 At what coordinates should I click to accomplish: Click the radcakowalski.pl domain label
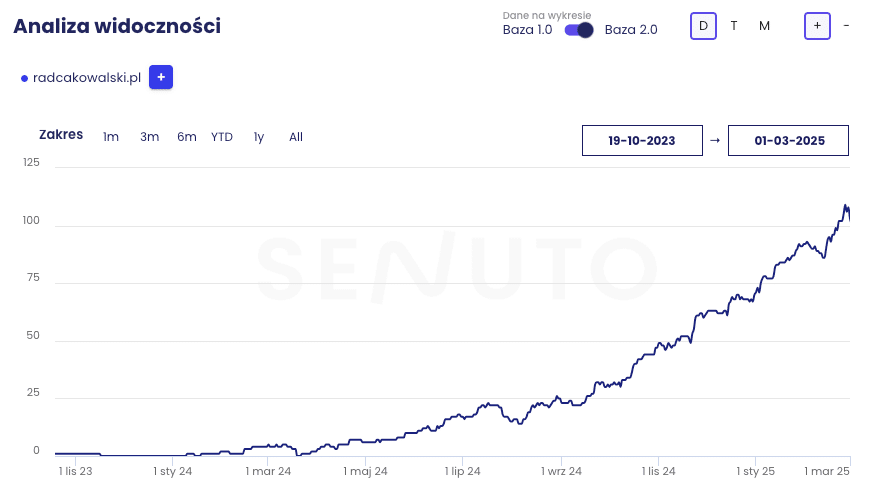tap(87, 78)
